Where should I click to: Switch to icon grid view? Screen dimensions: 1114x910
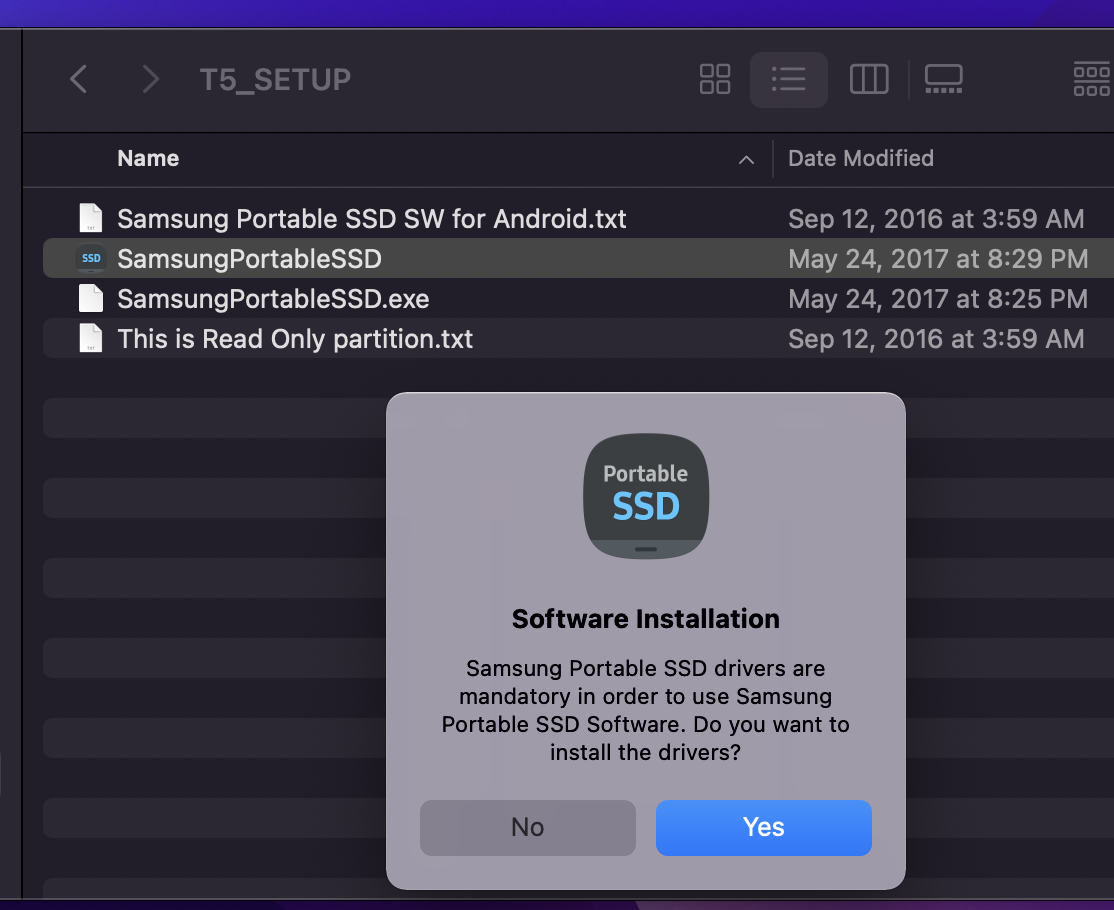715,79
